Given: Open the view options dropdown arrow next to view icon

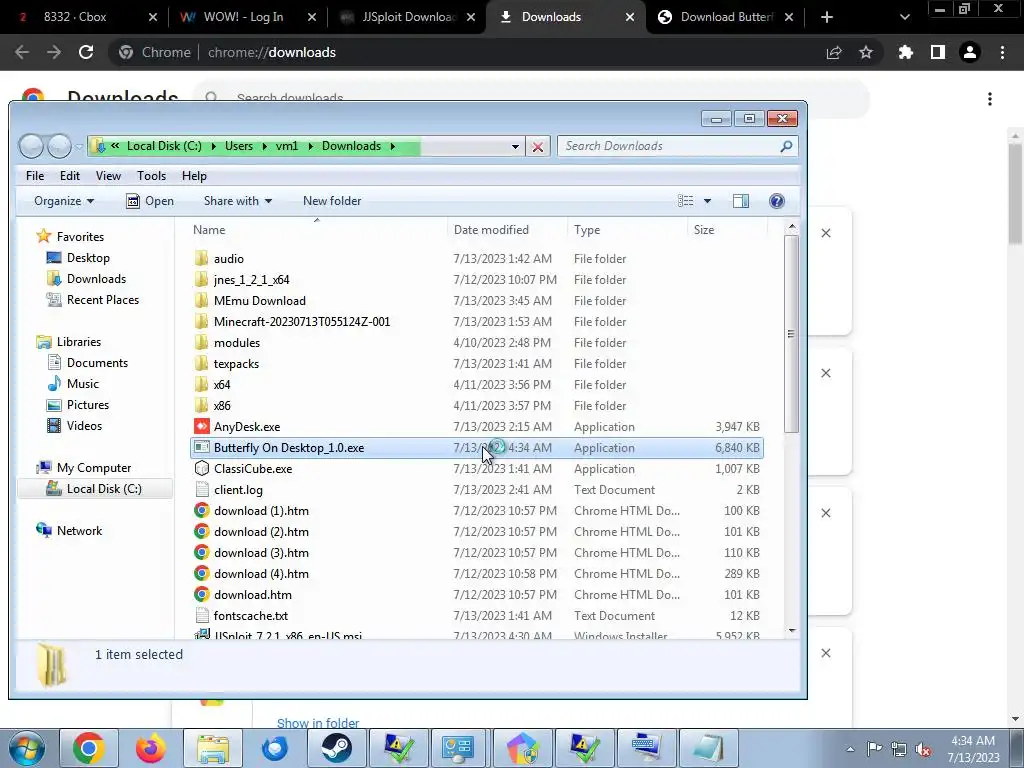Looking at the screenshot, I should 707,201.
